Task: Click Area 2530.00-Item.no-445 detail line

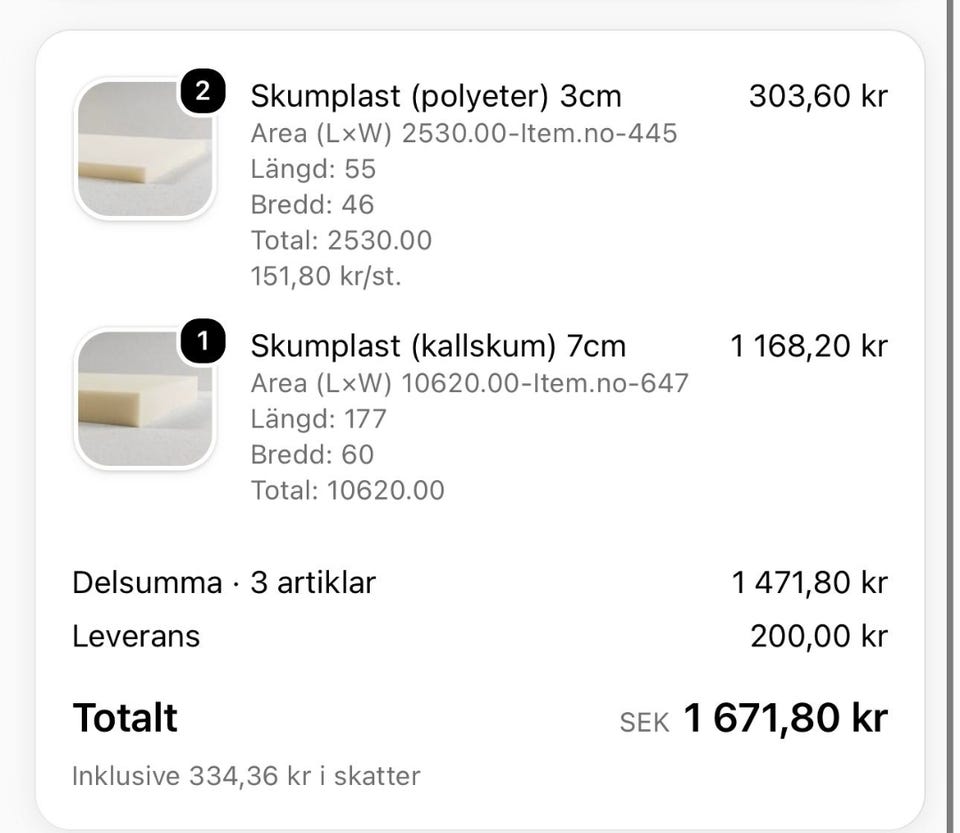Action: pyautogui.click(x=464, y=133)
